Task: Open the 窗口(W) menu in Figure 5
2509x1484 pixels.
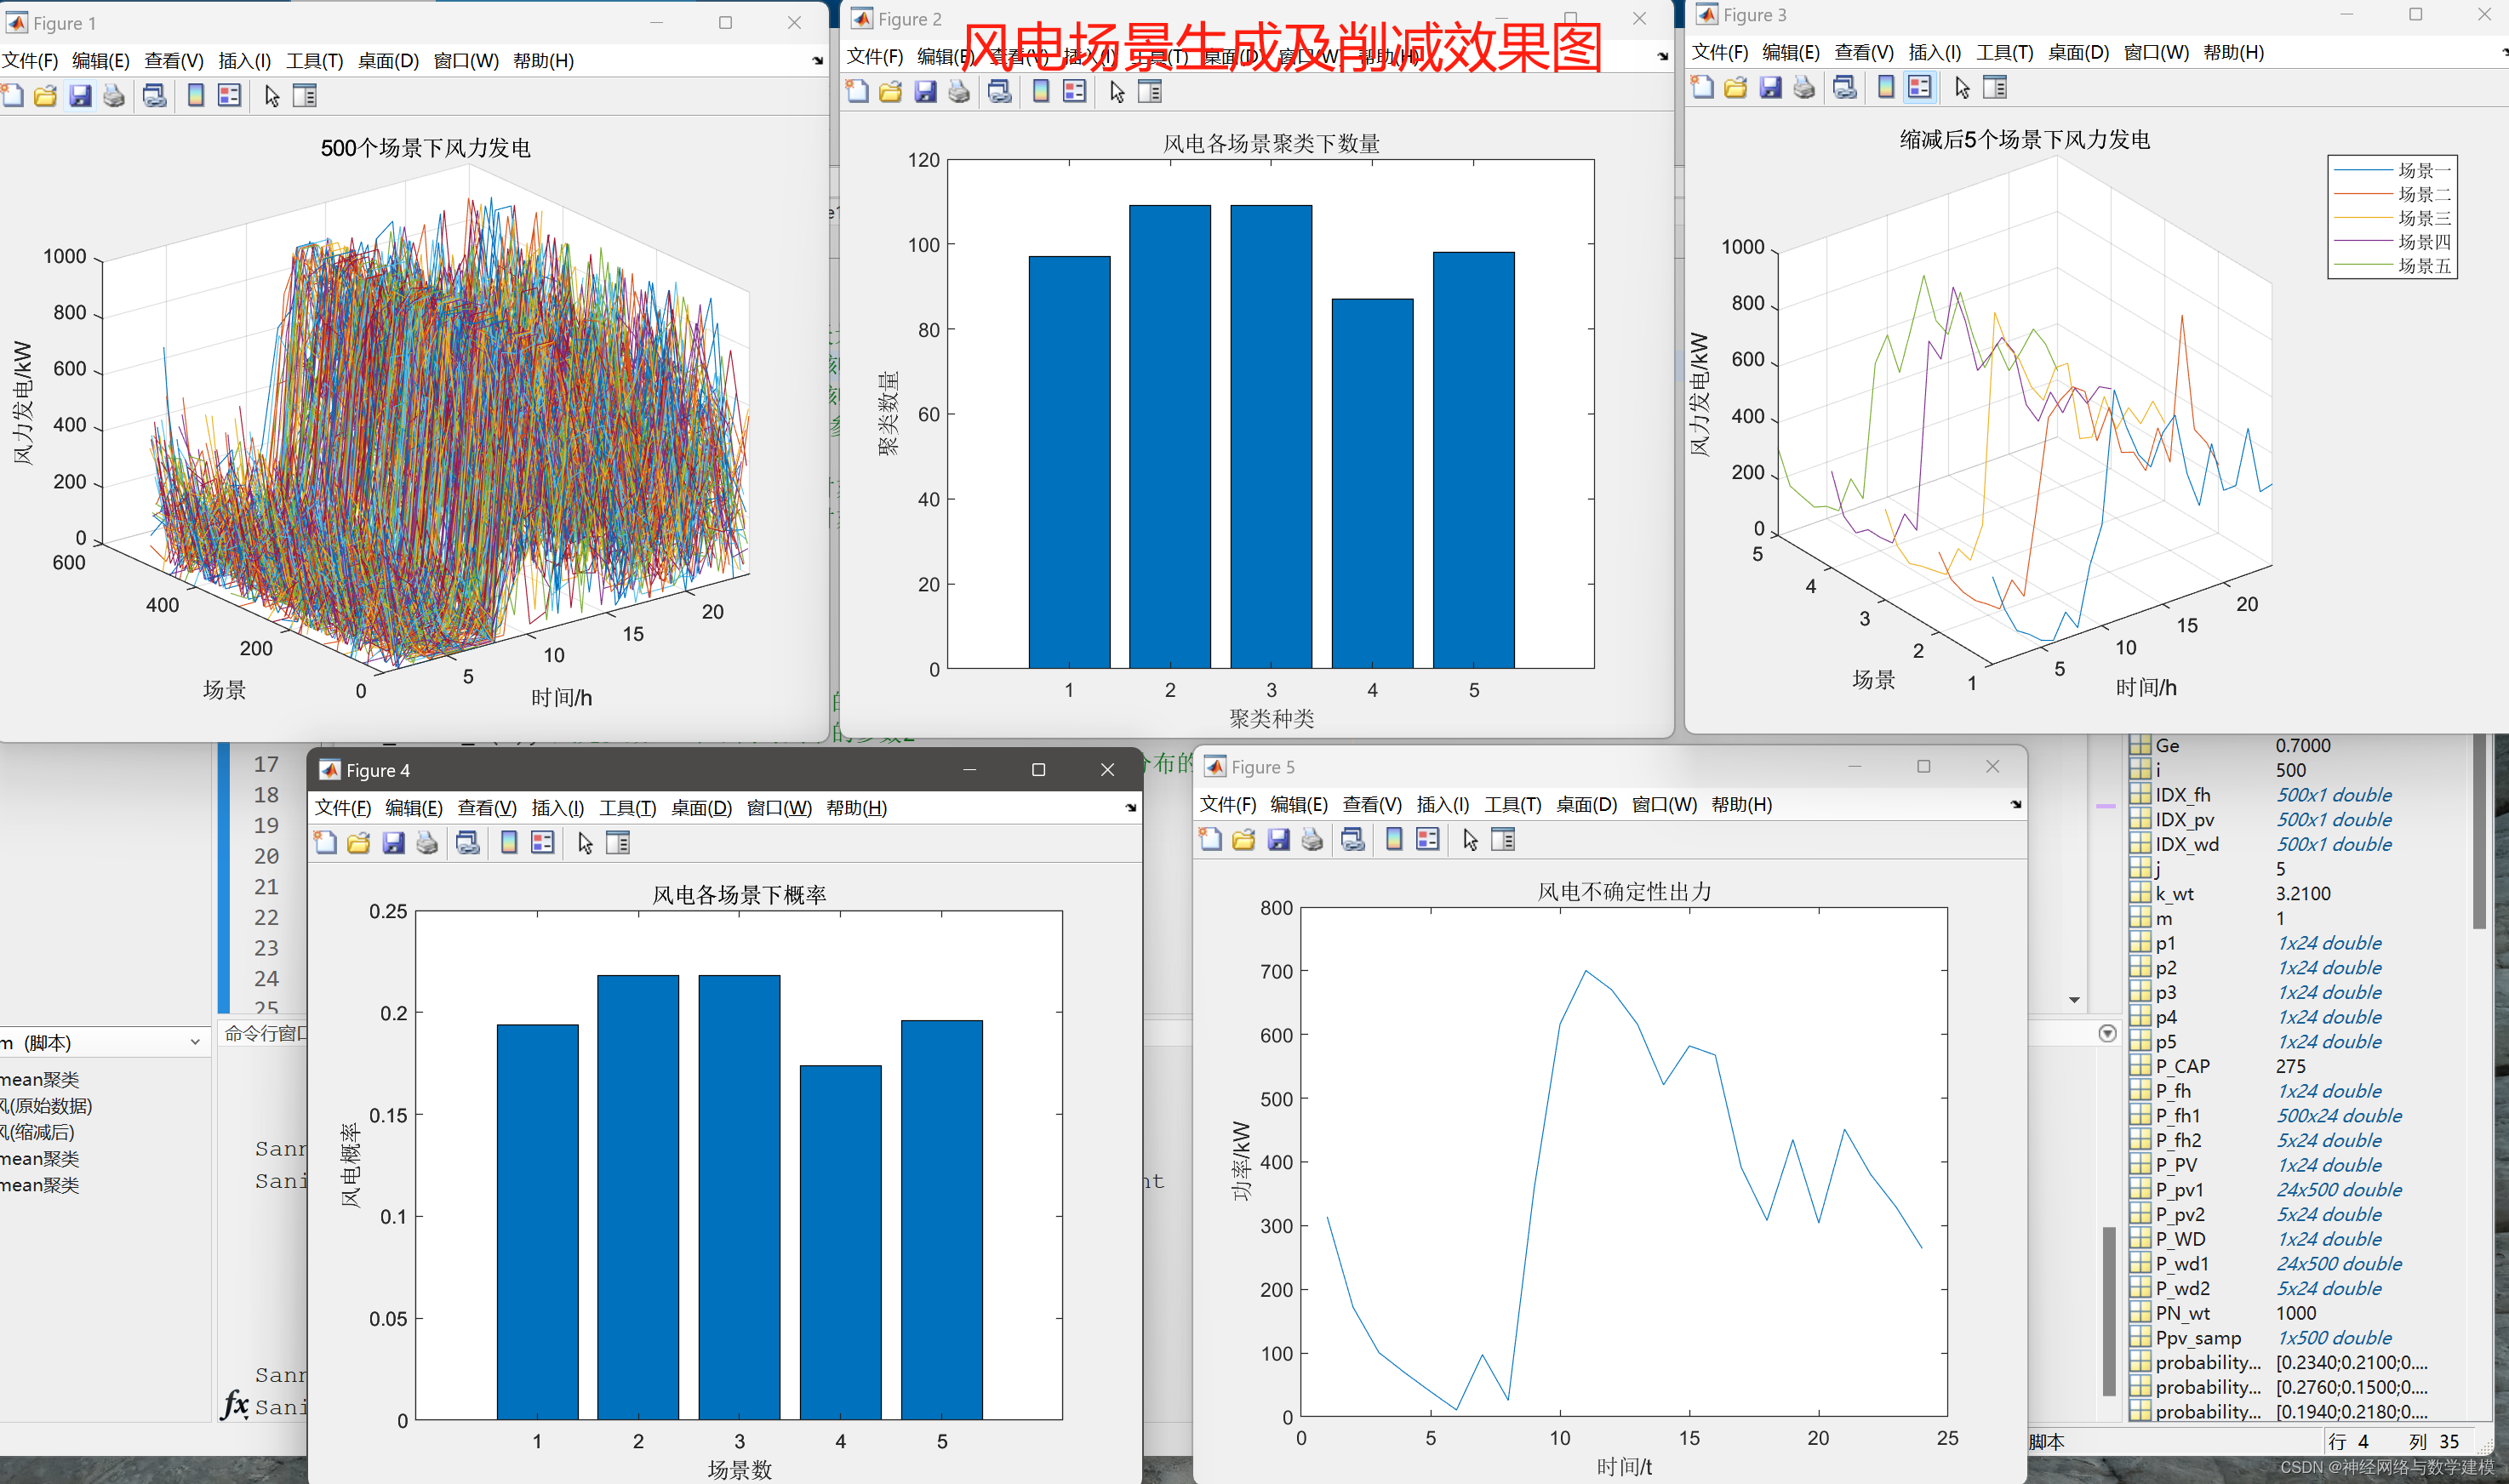Action: pos(1664,804)
